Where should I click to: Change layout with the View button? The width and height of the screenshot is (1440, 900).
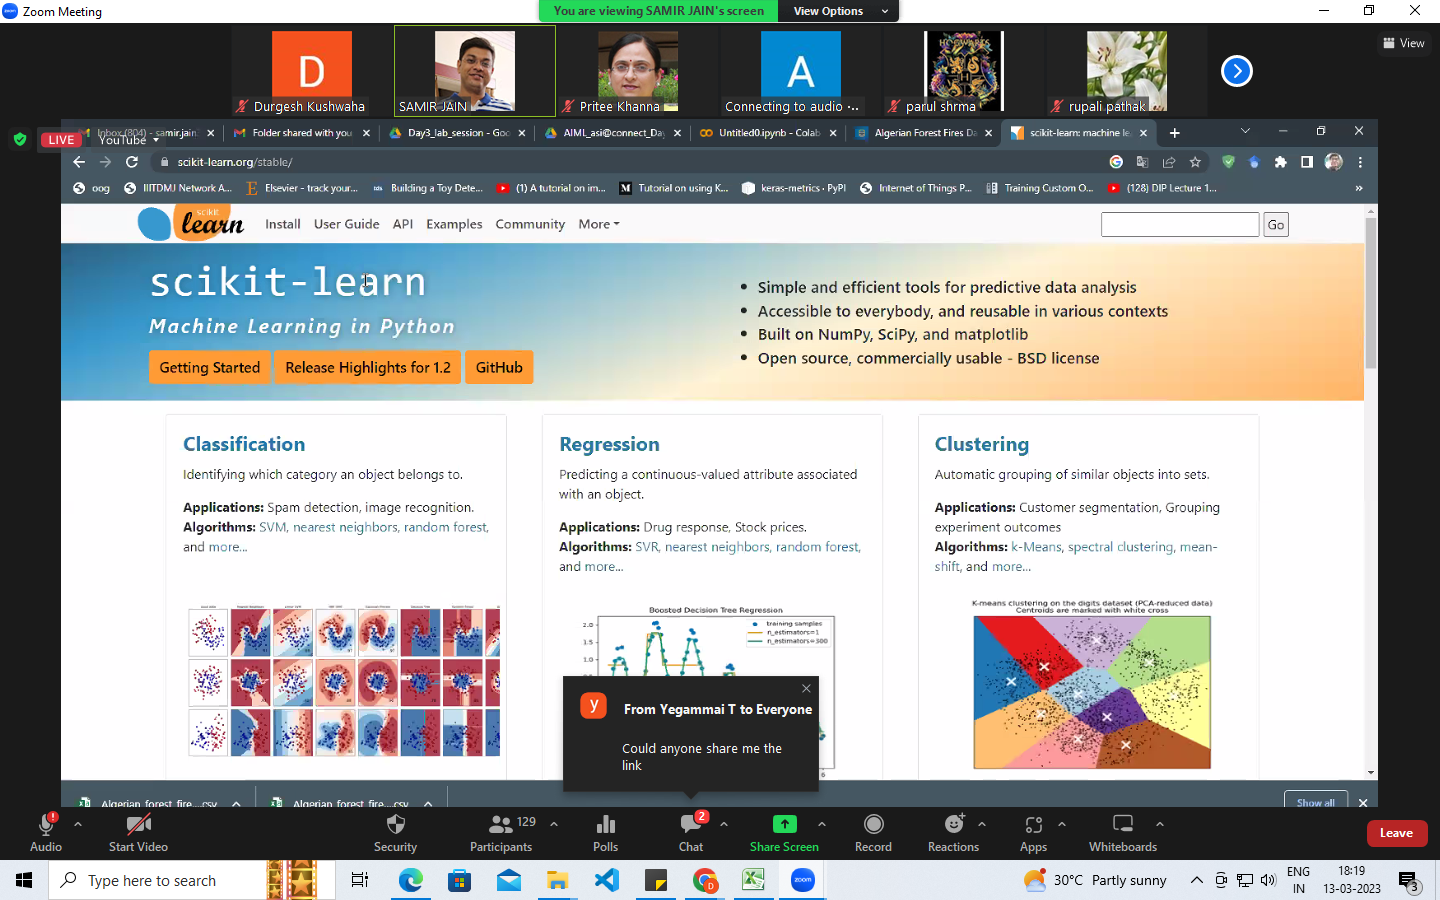(x=1404, y=43)
